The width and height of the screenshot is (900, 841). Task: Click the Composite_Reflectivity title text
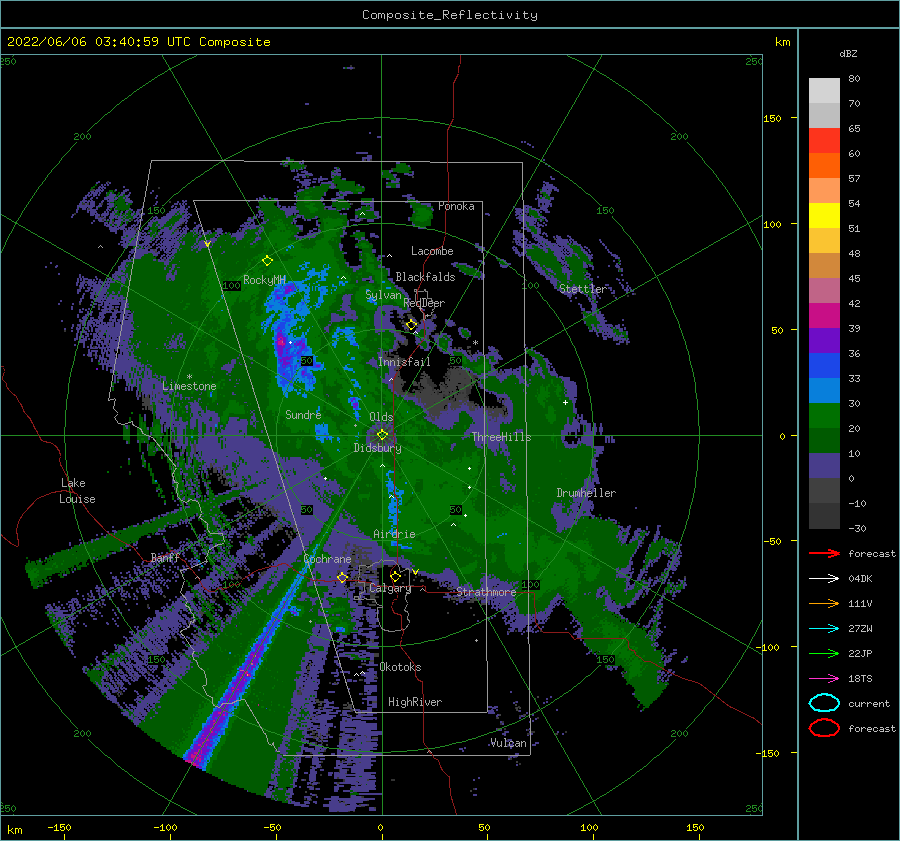click(x=450, y=15)
